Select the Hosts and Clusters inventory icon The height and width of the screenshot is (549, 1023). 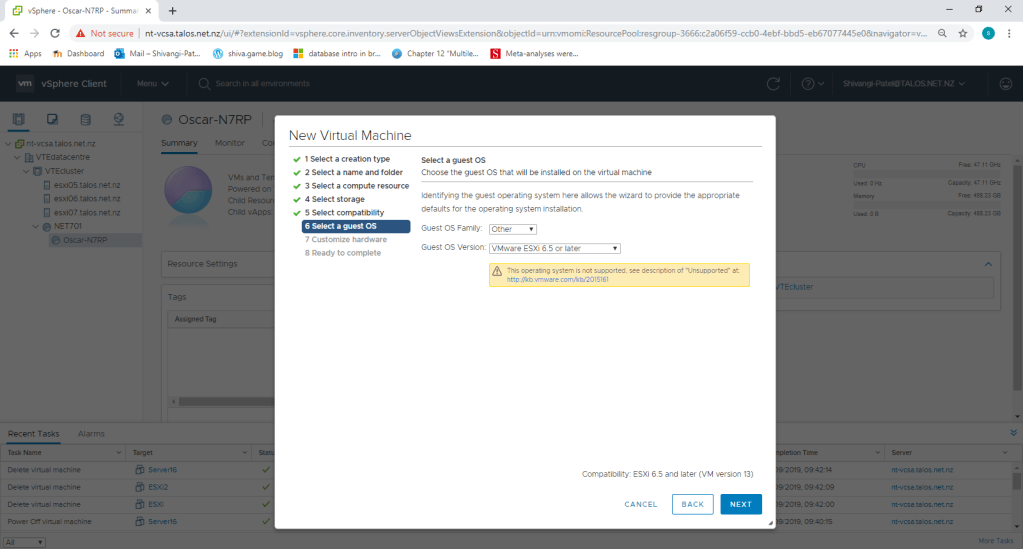click(x=20, y=120)
